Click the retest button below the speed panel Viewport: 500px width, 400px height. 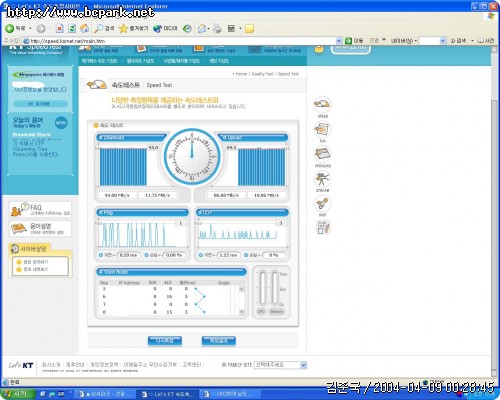165,341
